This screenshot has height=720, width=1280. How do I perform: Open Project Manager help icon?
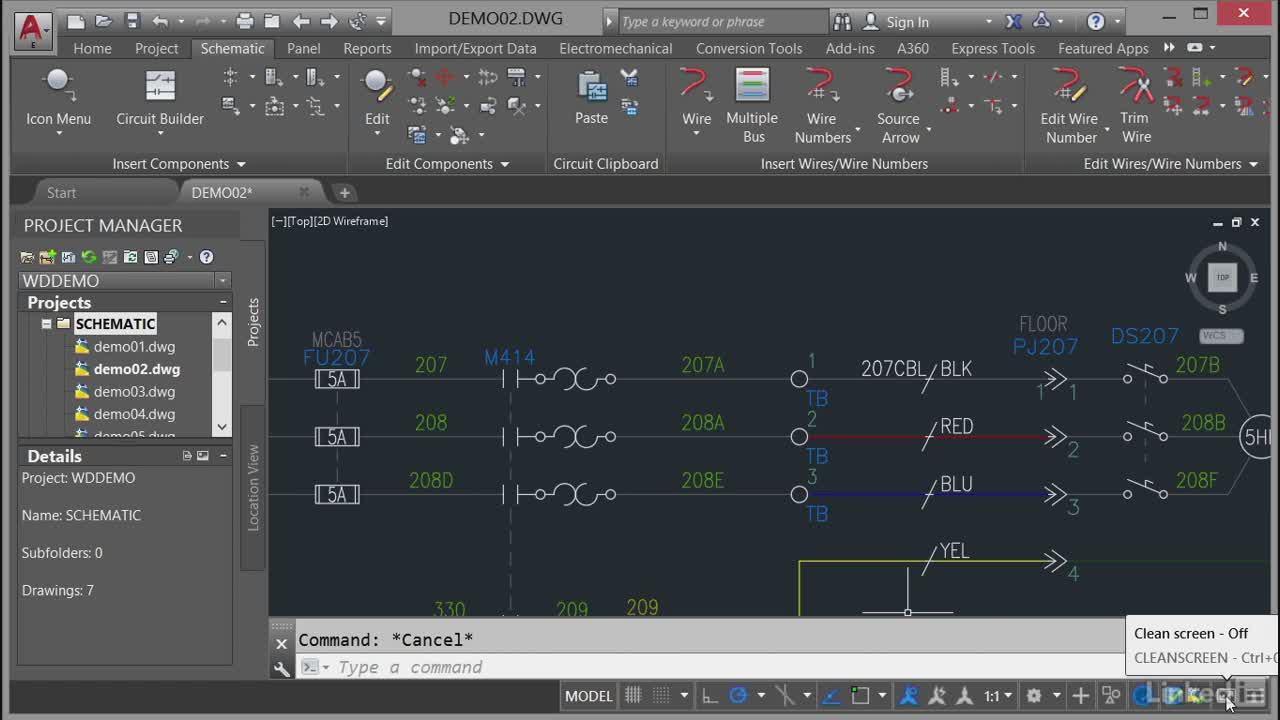(x=206, y=257)
